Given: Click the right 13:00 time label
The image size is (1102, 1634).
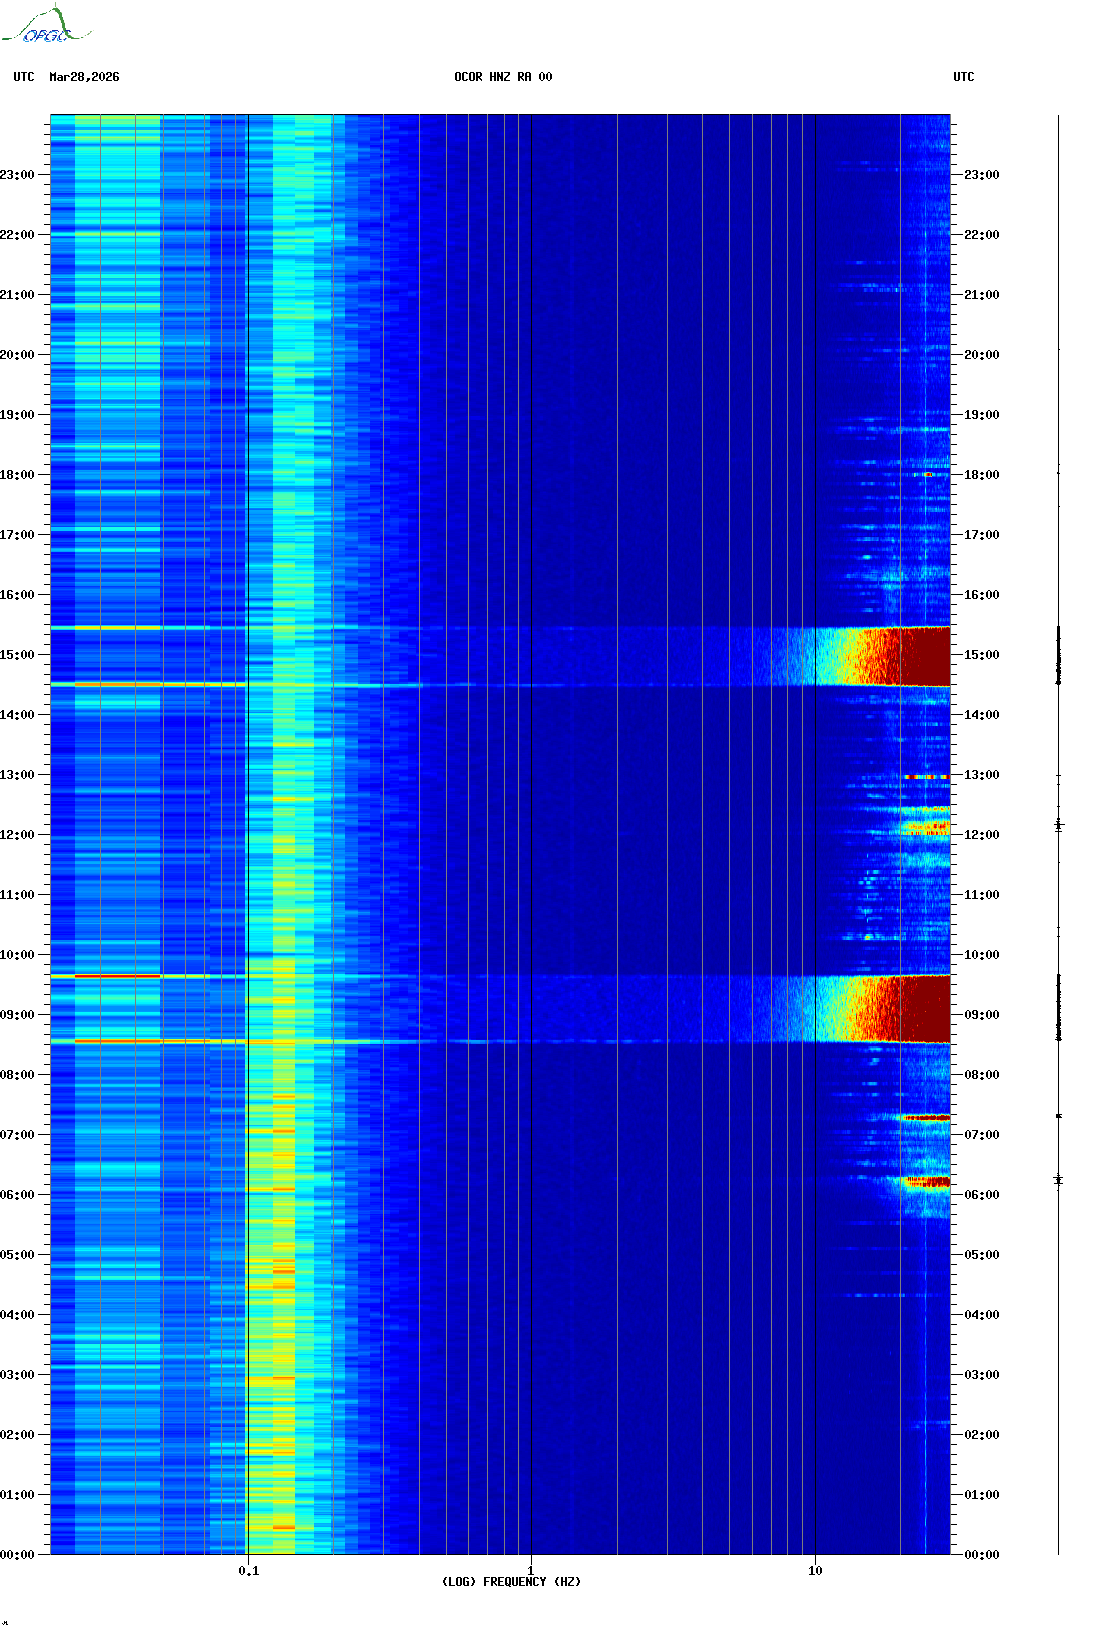Looking at the screenshot, I should pyautogui.click(x=982, y=775).
